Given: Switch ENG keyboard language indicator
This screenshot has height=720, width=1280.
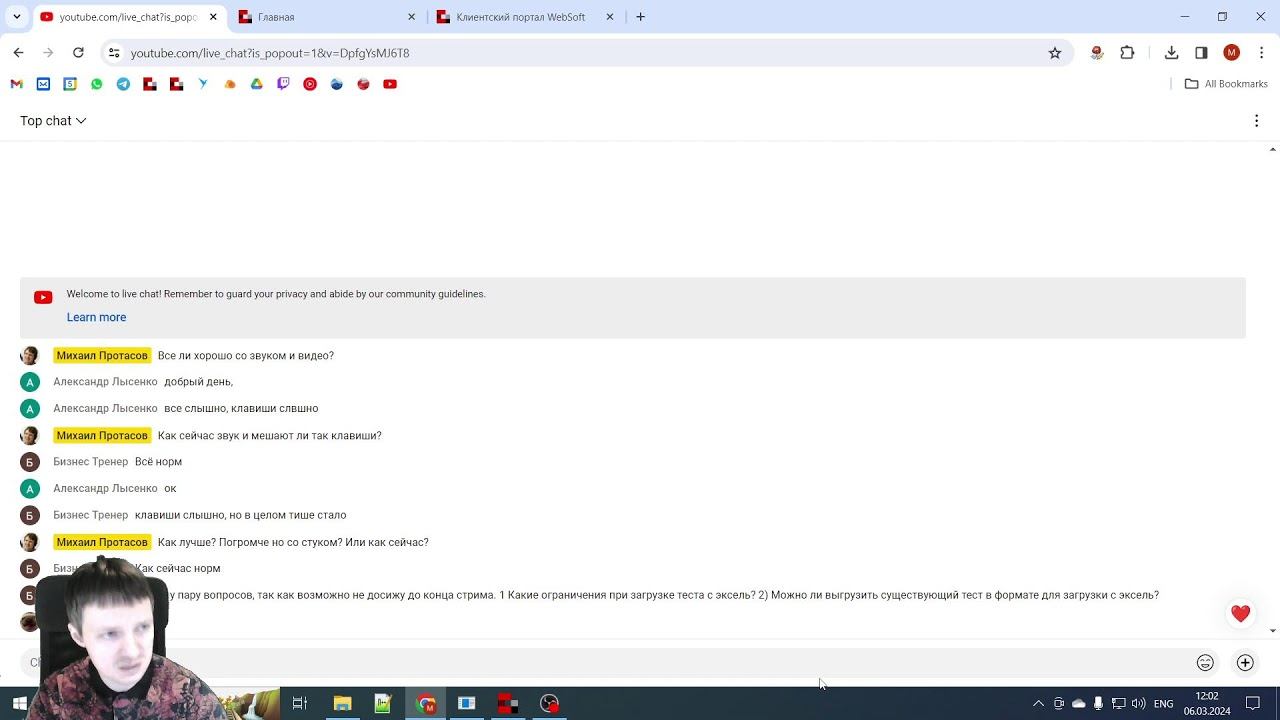Looking at the screenshot, I should pos(1163,704).
